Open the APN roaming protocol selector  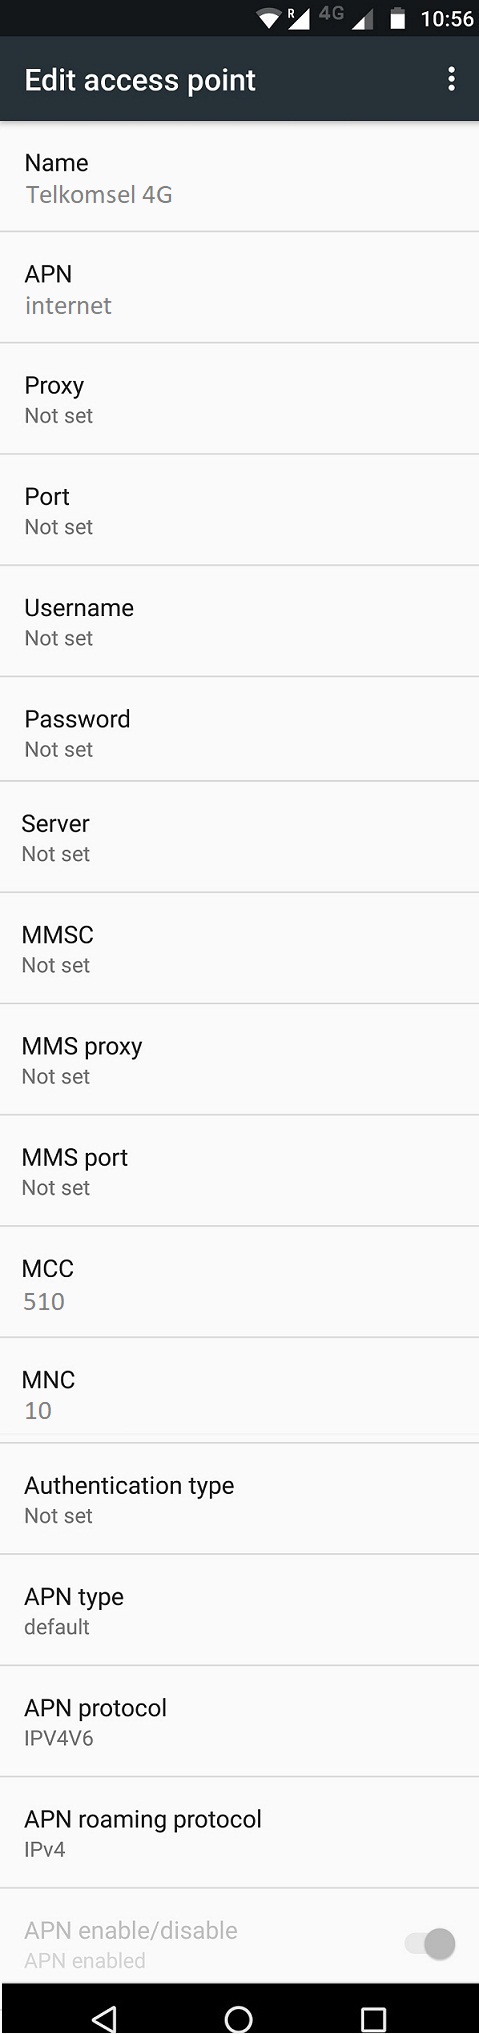click(239, 1833)
